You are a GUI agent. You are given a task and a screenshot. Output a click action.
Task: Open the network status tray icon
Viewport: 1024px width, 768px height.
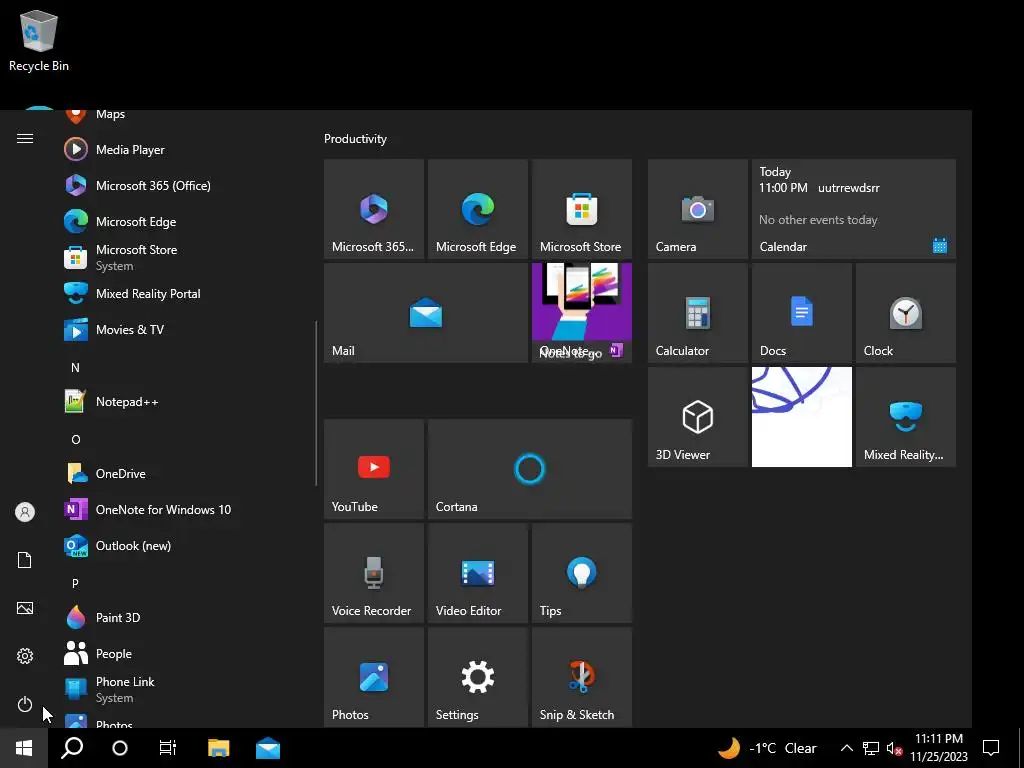871,748
